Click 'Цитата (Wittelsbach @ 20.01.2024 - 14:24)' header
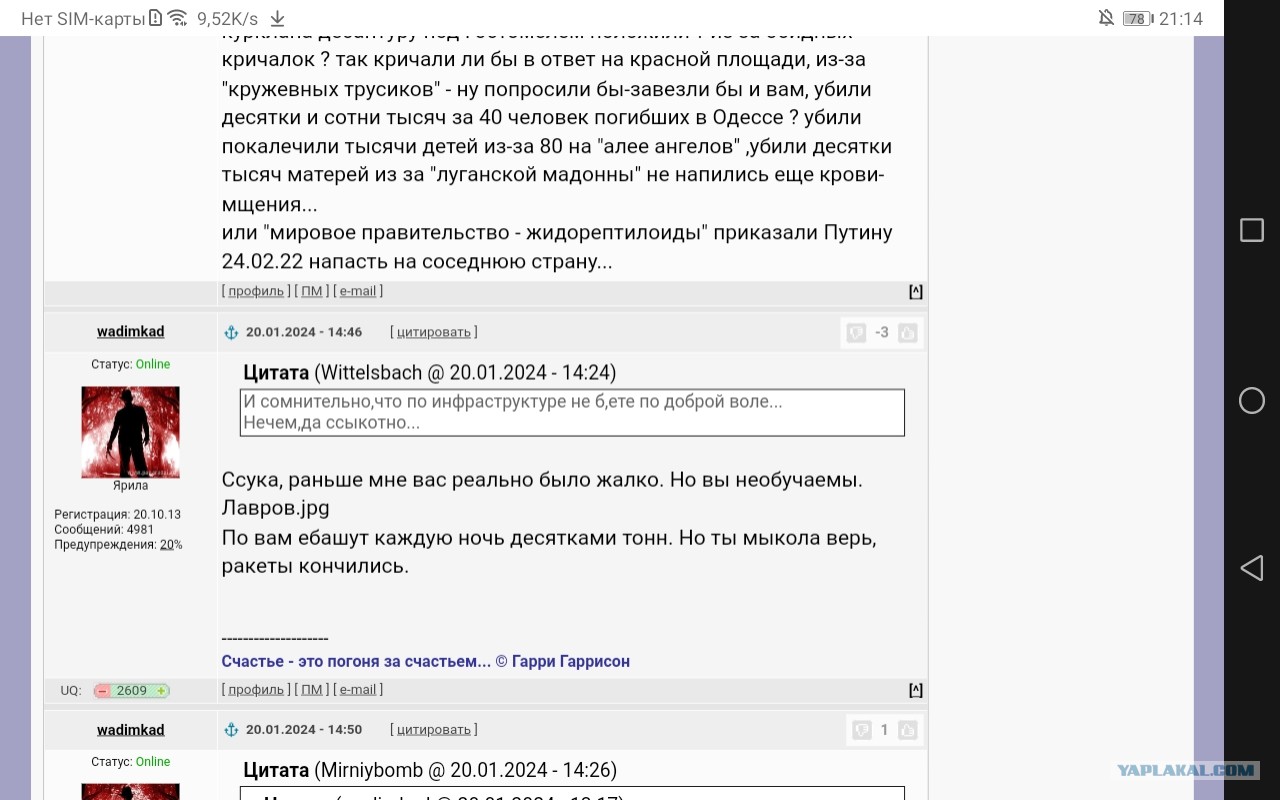Screen dimensions: 1280x800 pyautogui.click(x=430, y=373)
